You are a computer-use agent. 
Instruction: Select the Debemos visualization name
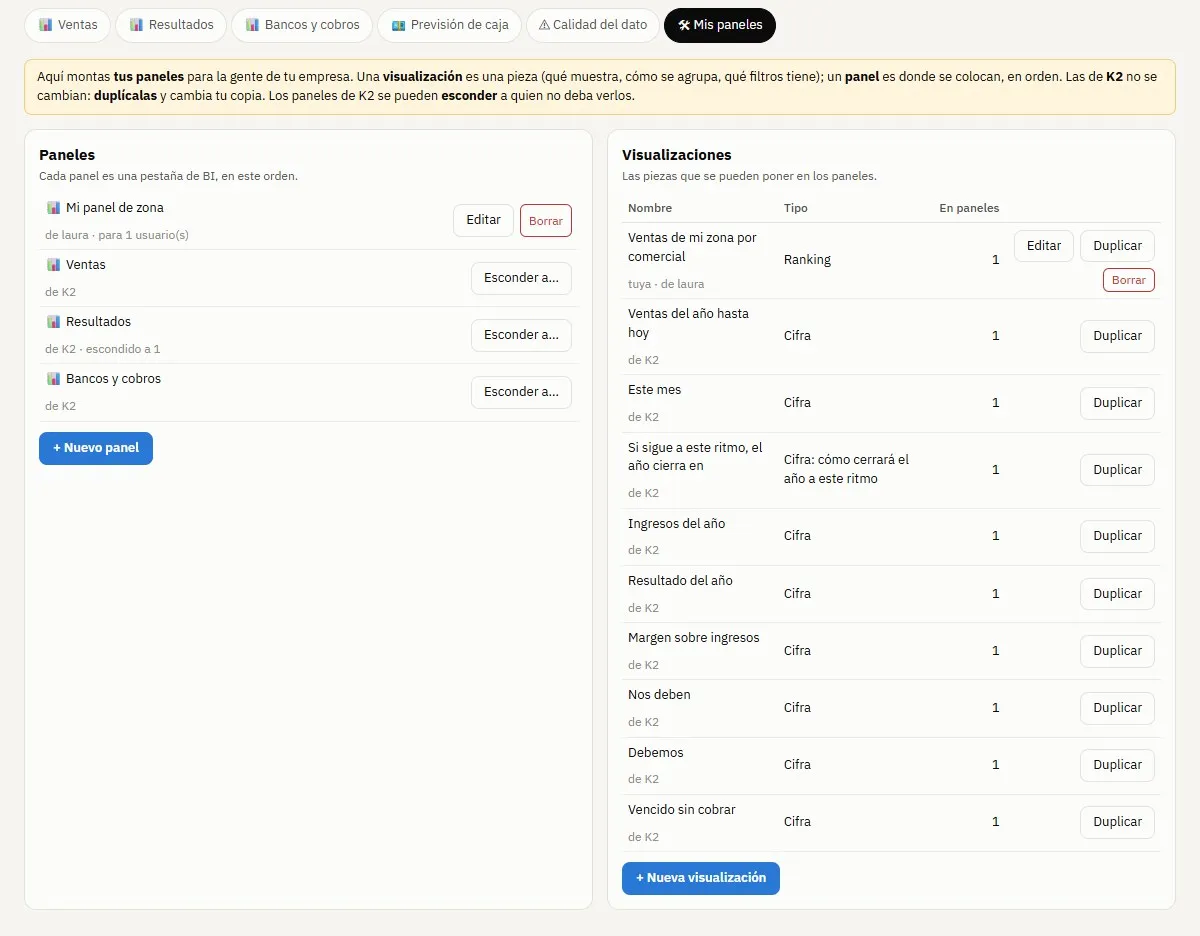pos(656,753)
